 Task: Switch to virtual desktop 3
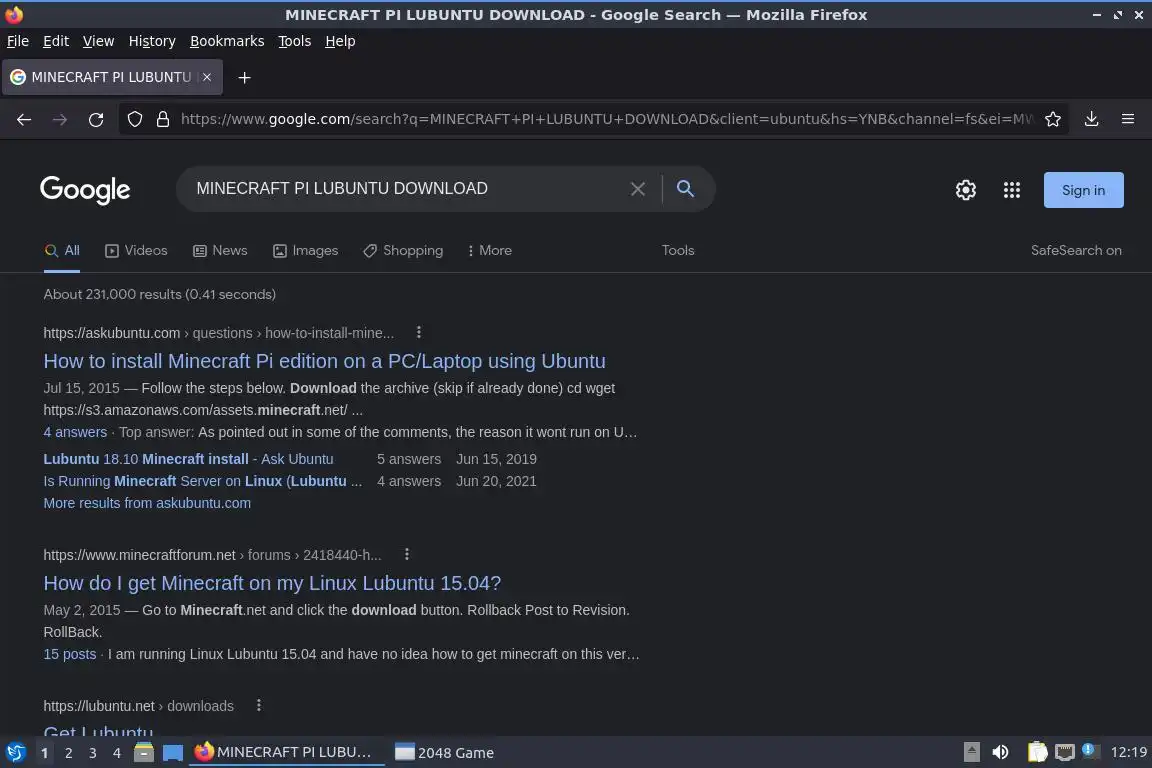tap(93, 753)
